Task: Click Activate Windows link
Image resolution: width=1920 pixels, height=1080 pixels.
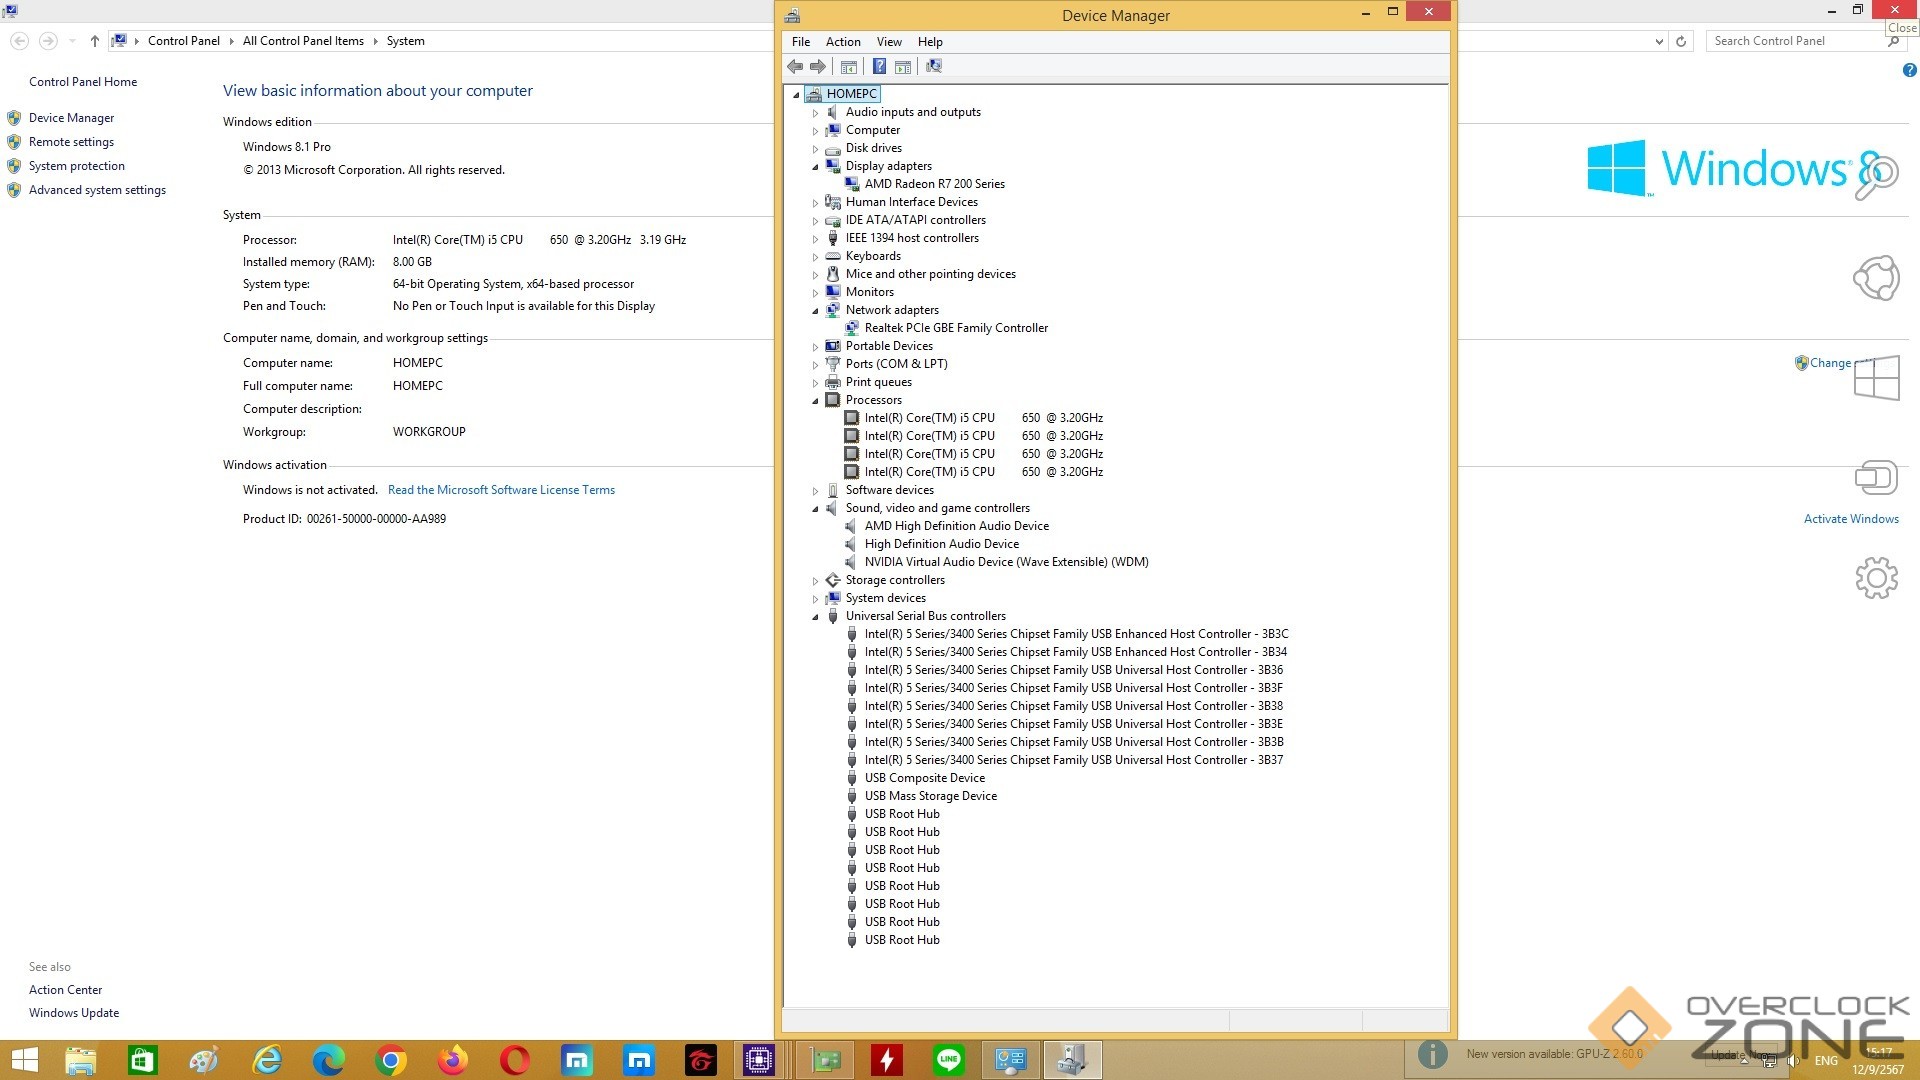Action: pos(1850,519)
